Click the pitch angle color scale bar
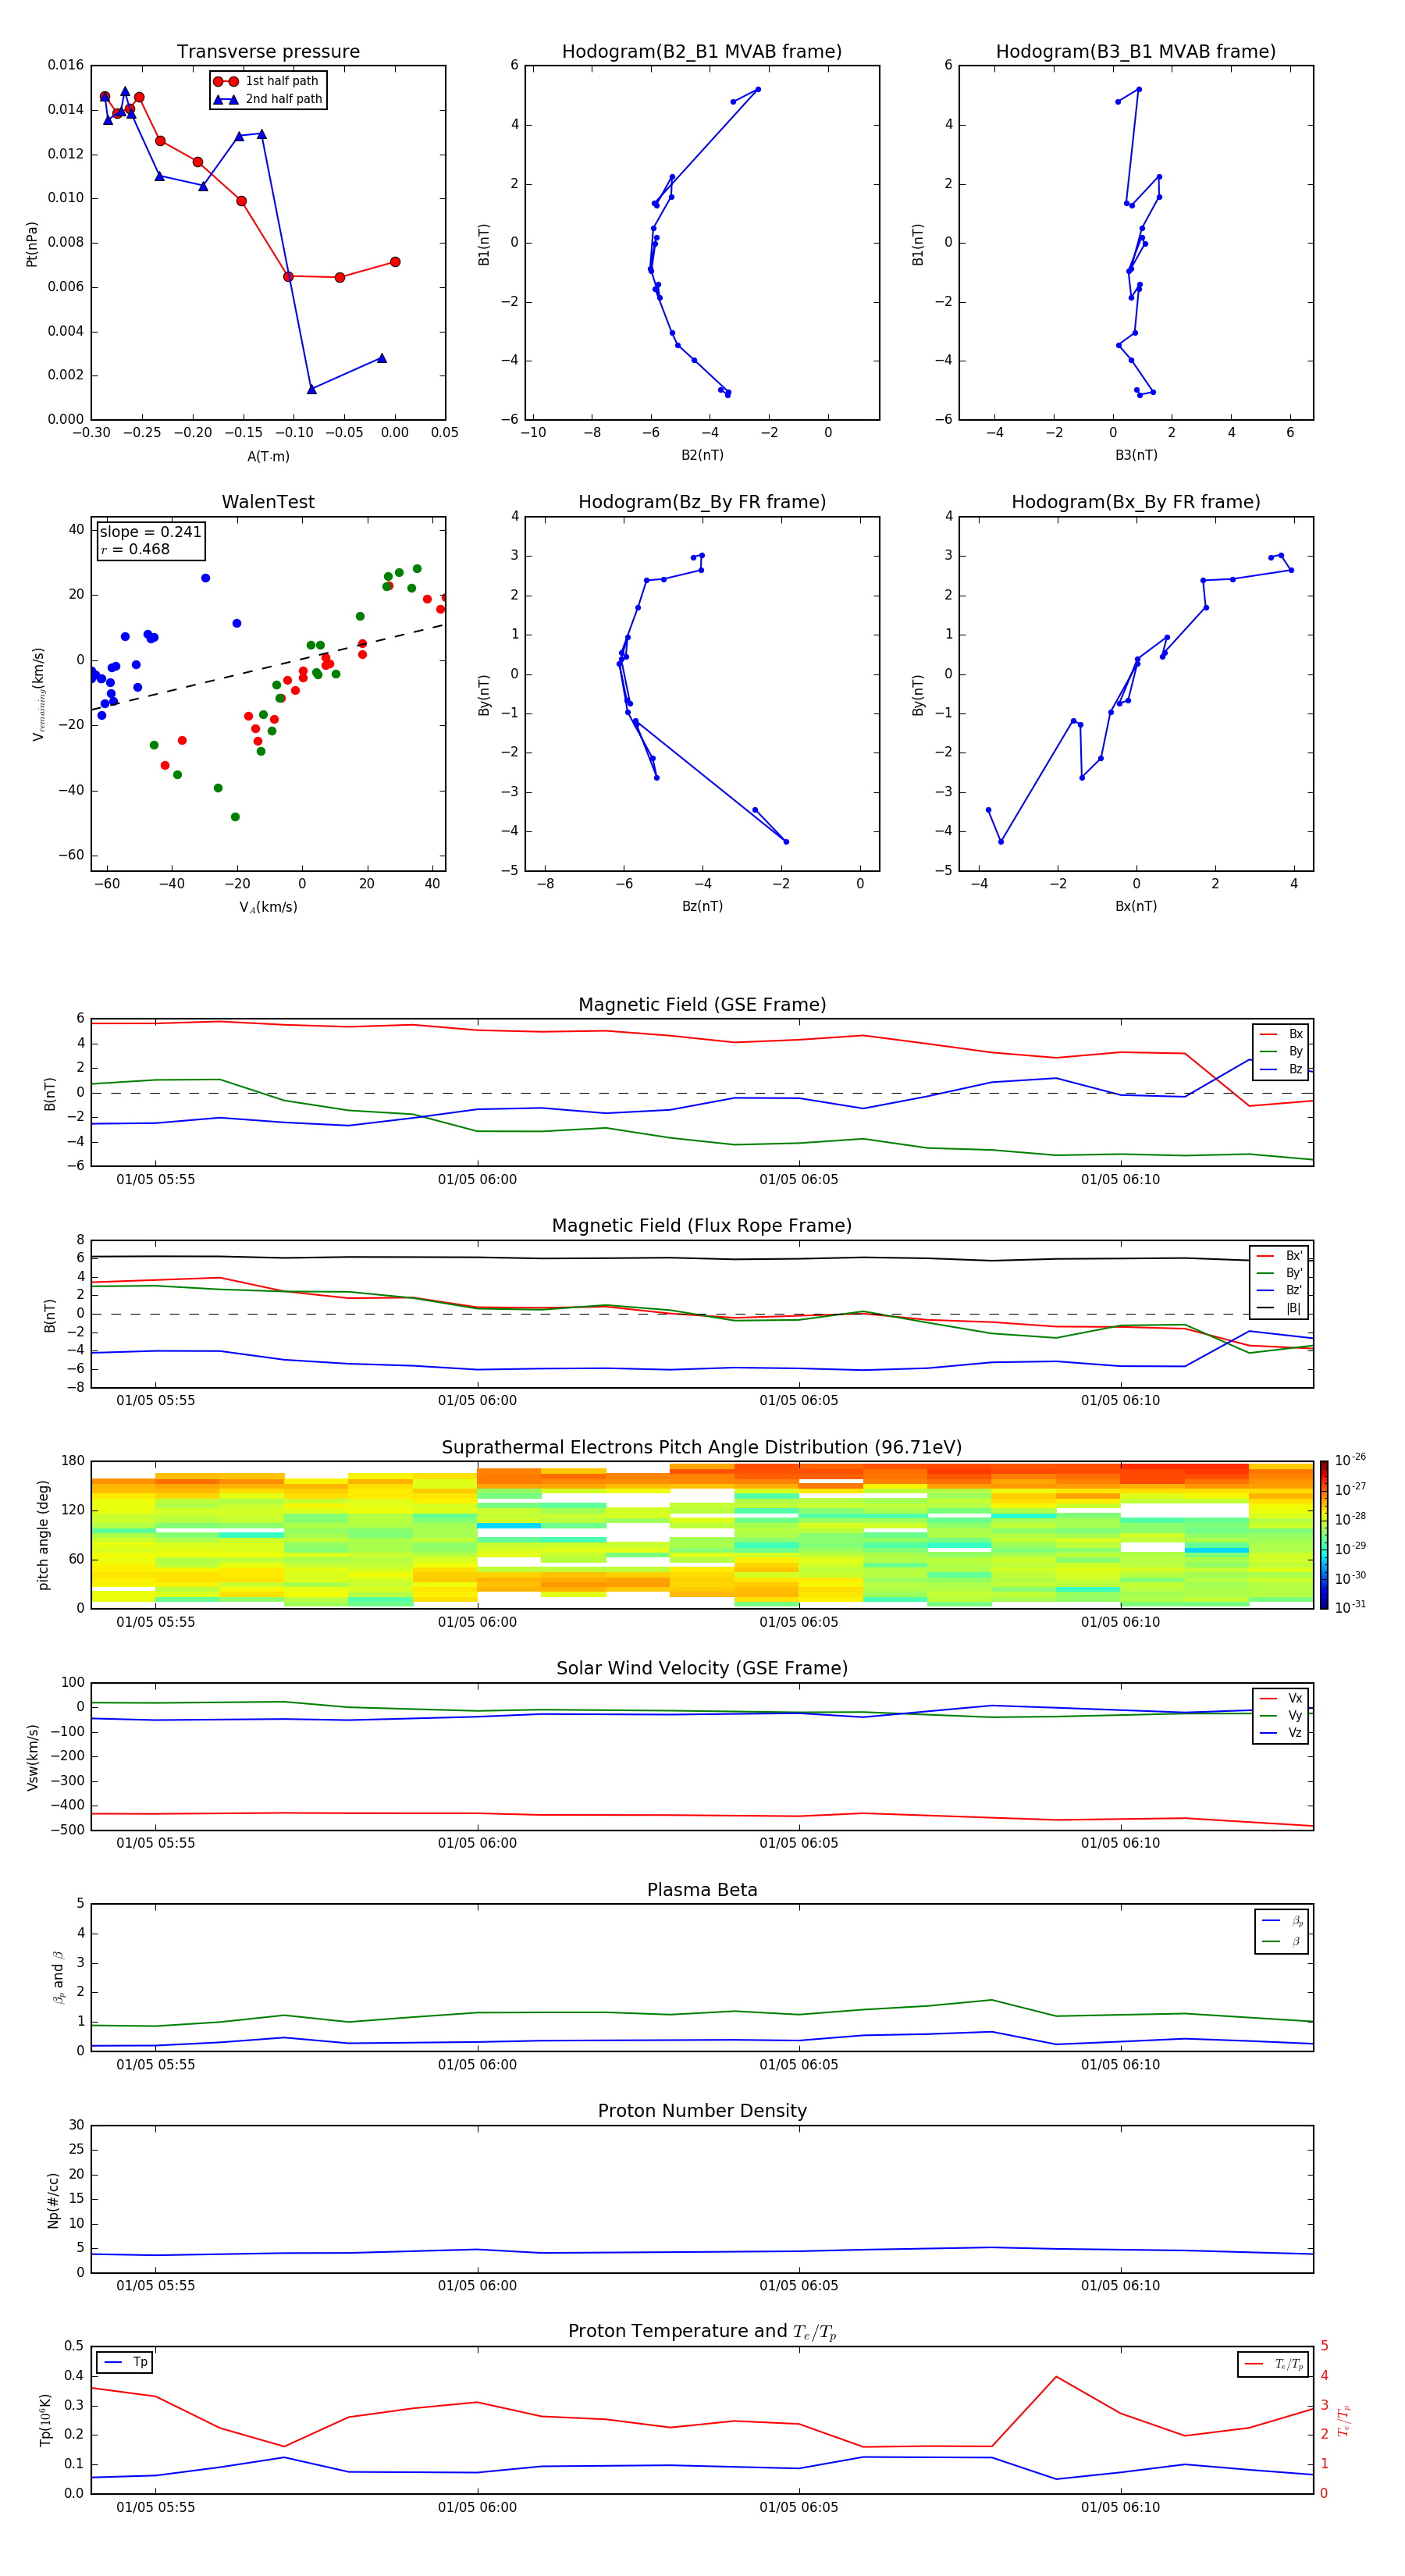 pyautogui.click(x=1324, y=1535)
